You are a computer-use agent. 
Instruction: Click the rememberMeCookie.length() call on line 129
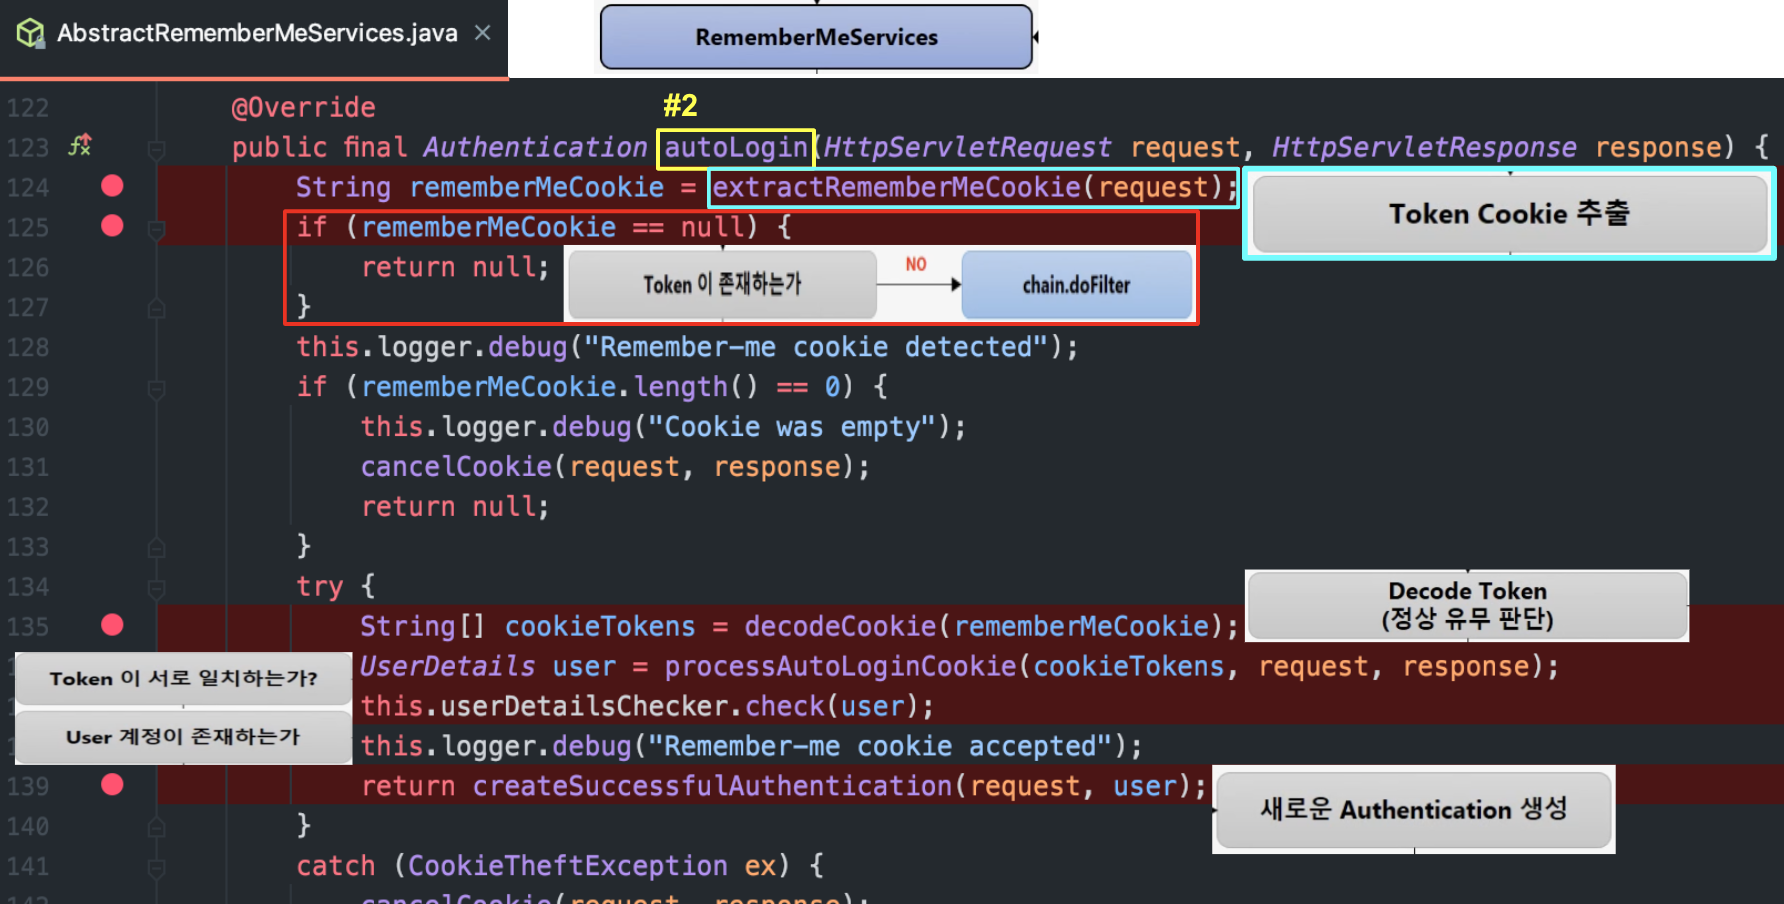point(560,387)
